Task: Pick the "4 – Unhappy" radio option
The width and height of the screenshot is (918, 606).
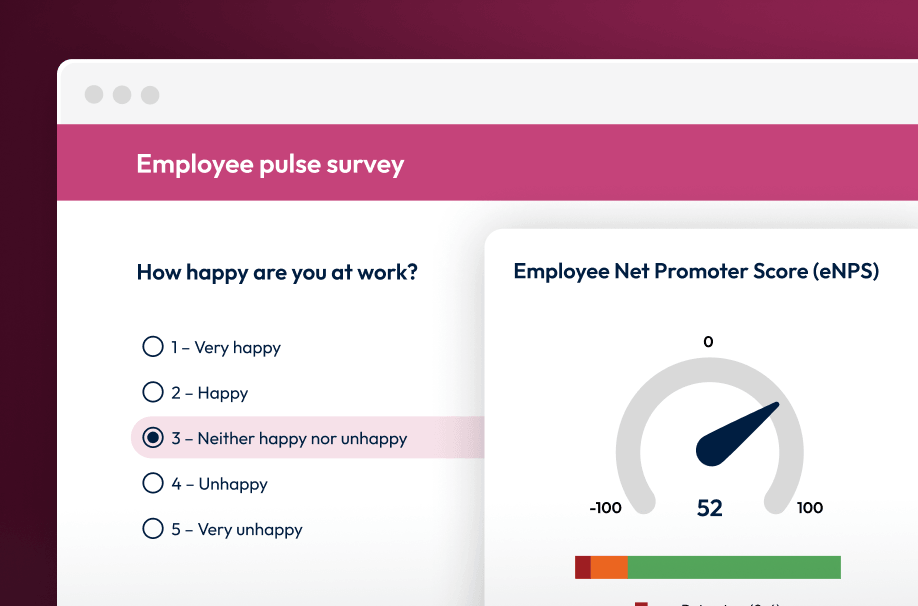Action: coord(153,483)
